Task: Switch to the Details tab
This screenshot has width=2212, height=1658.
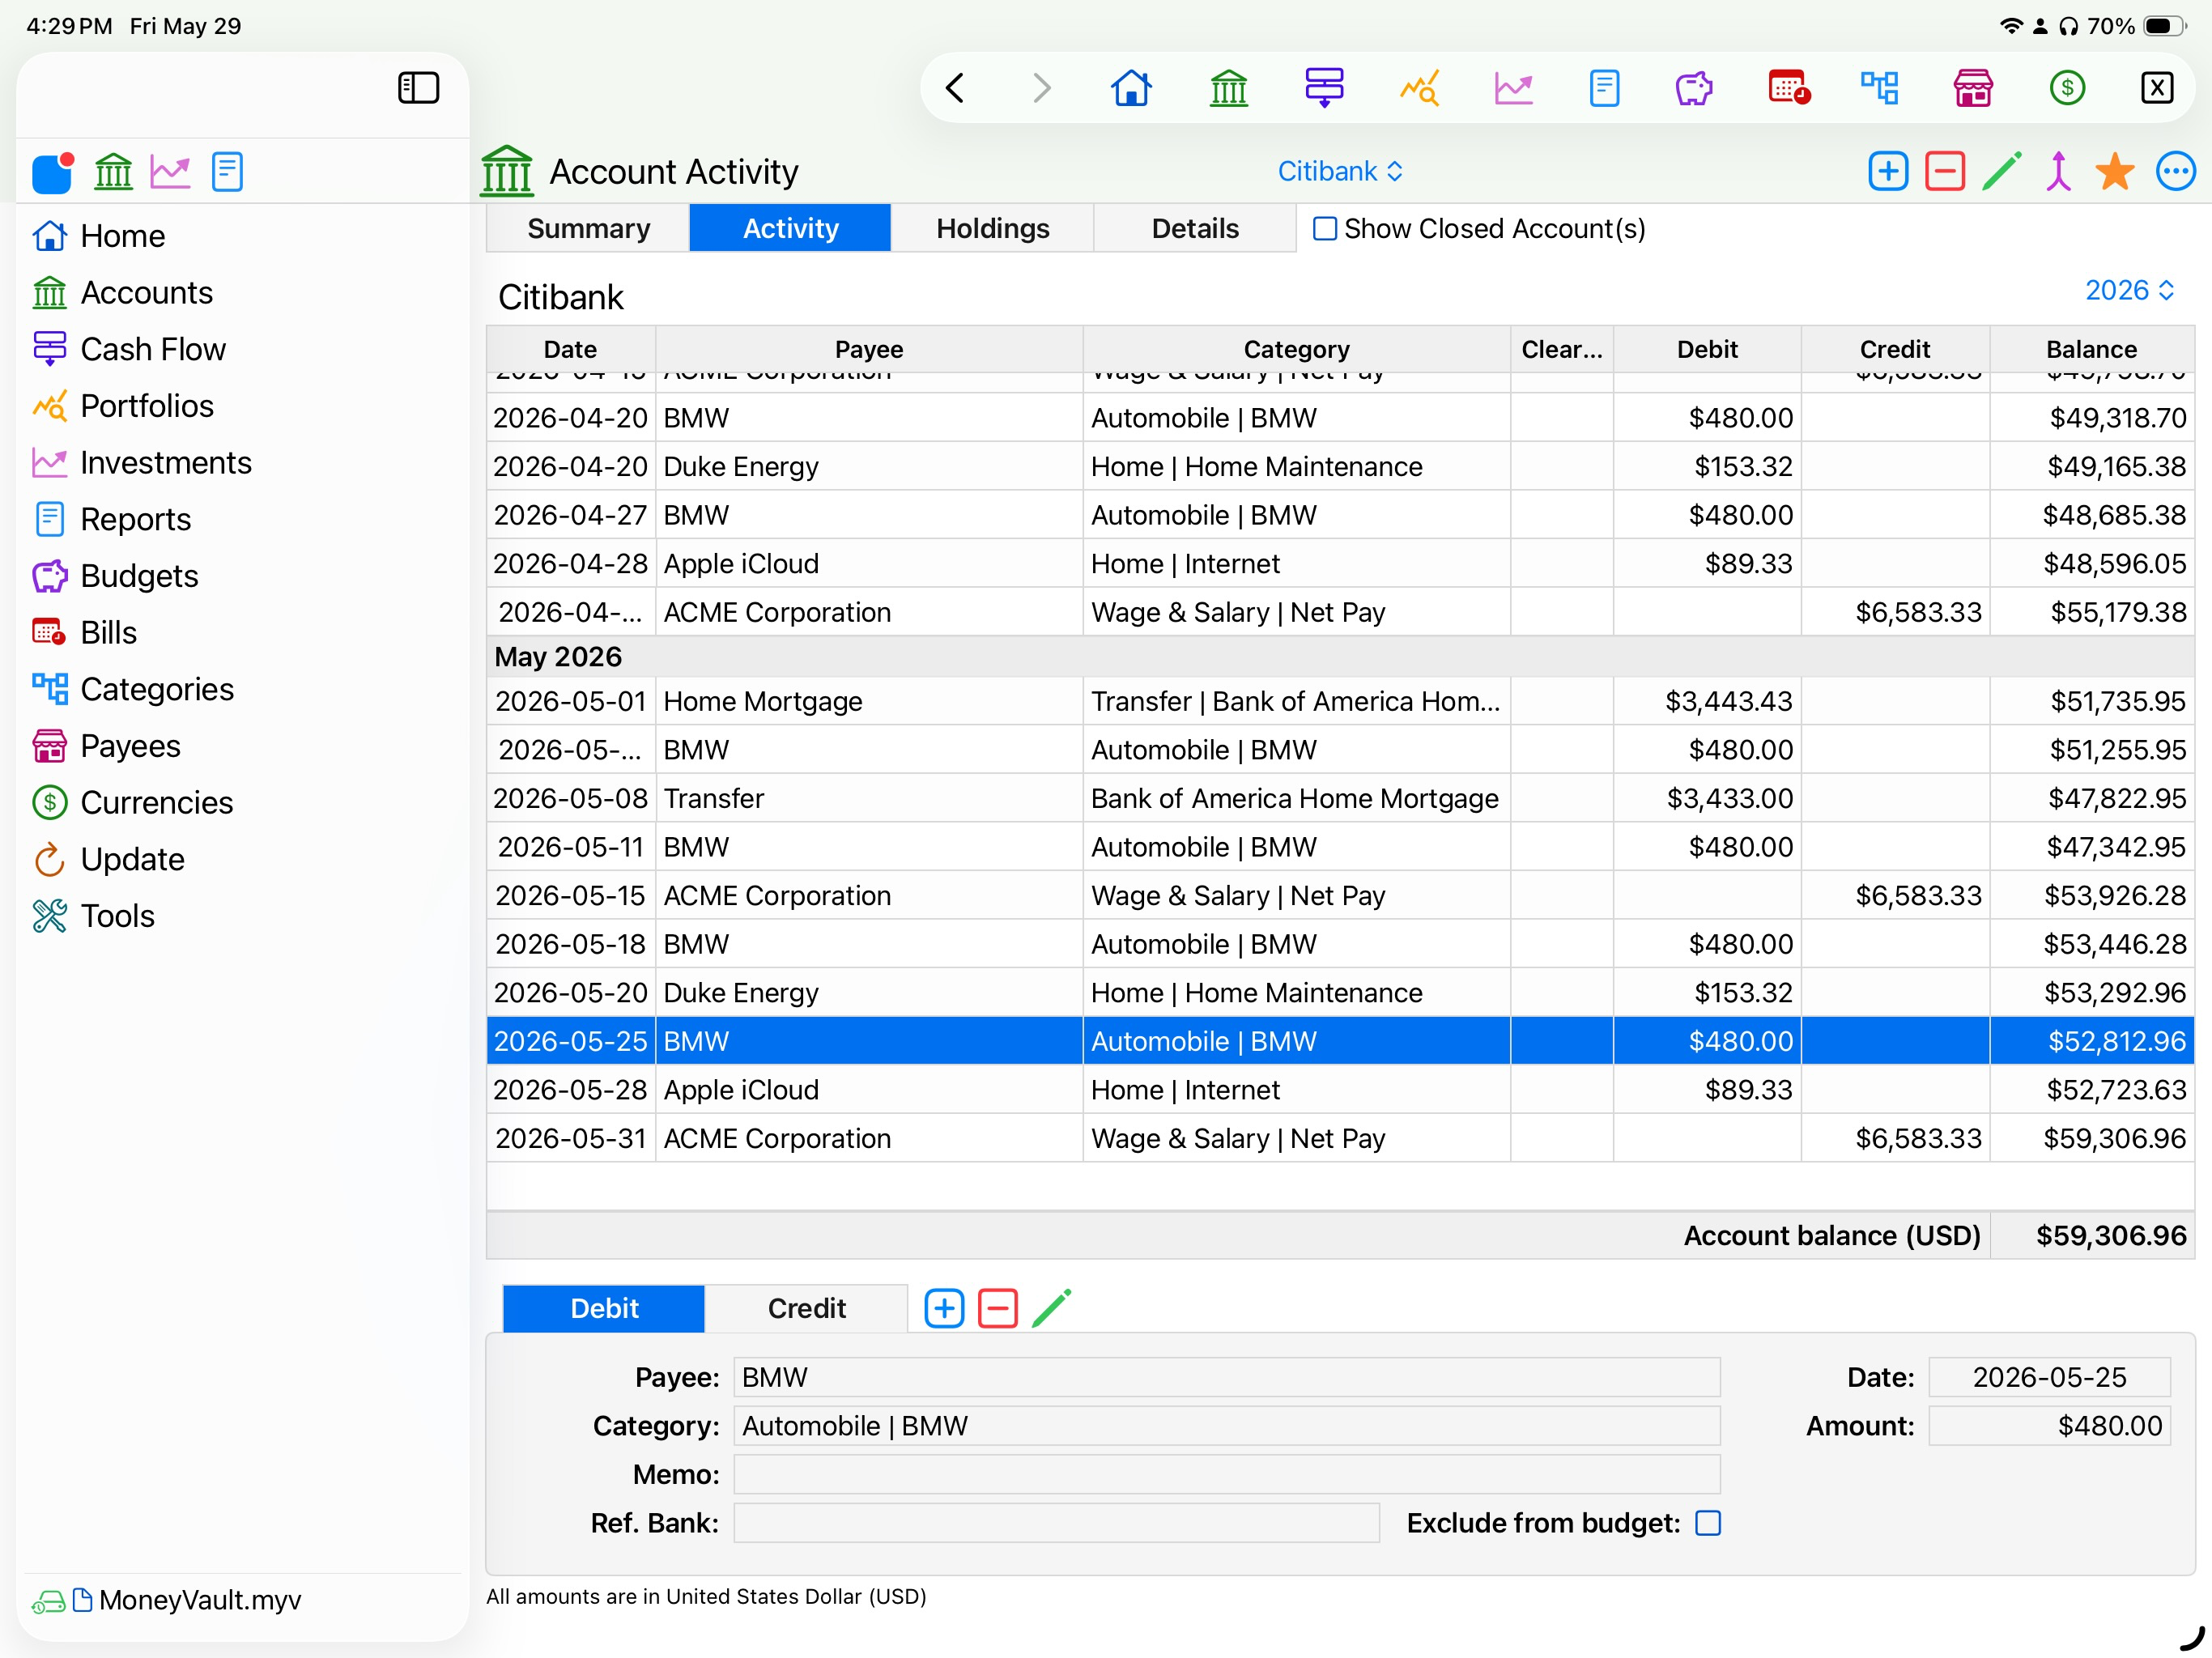Action: click(x=1195, y=228)
